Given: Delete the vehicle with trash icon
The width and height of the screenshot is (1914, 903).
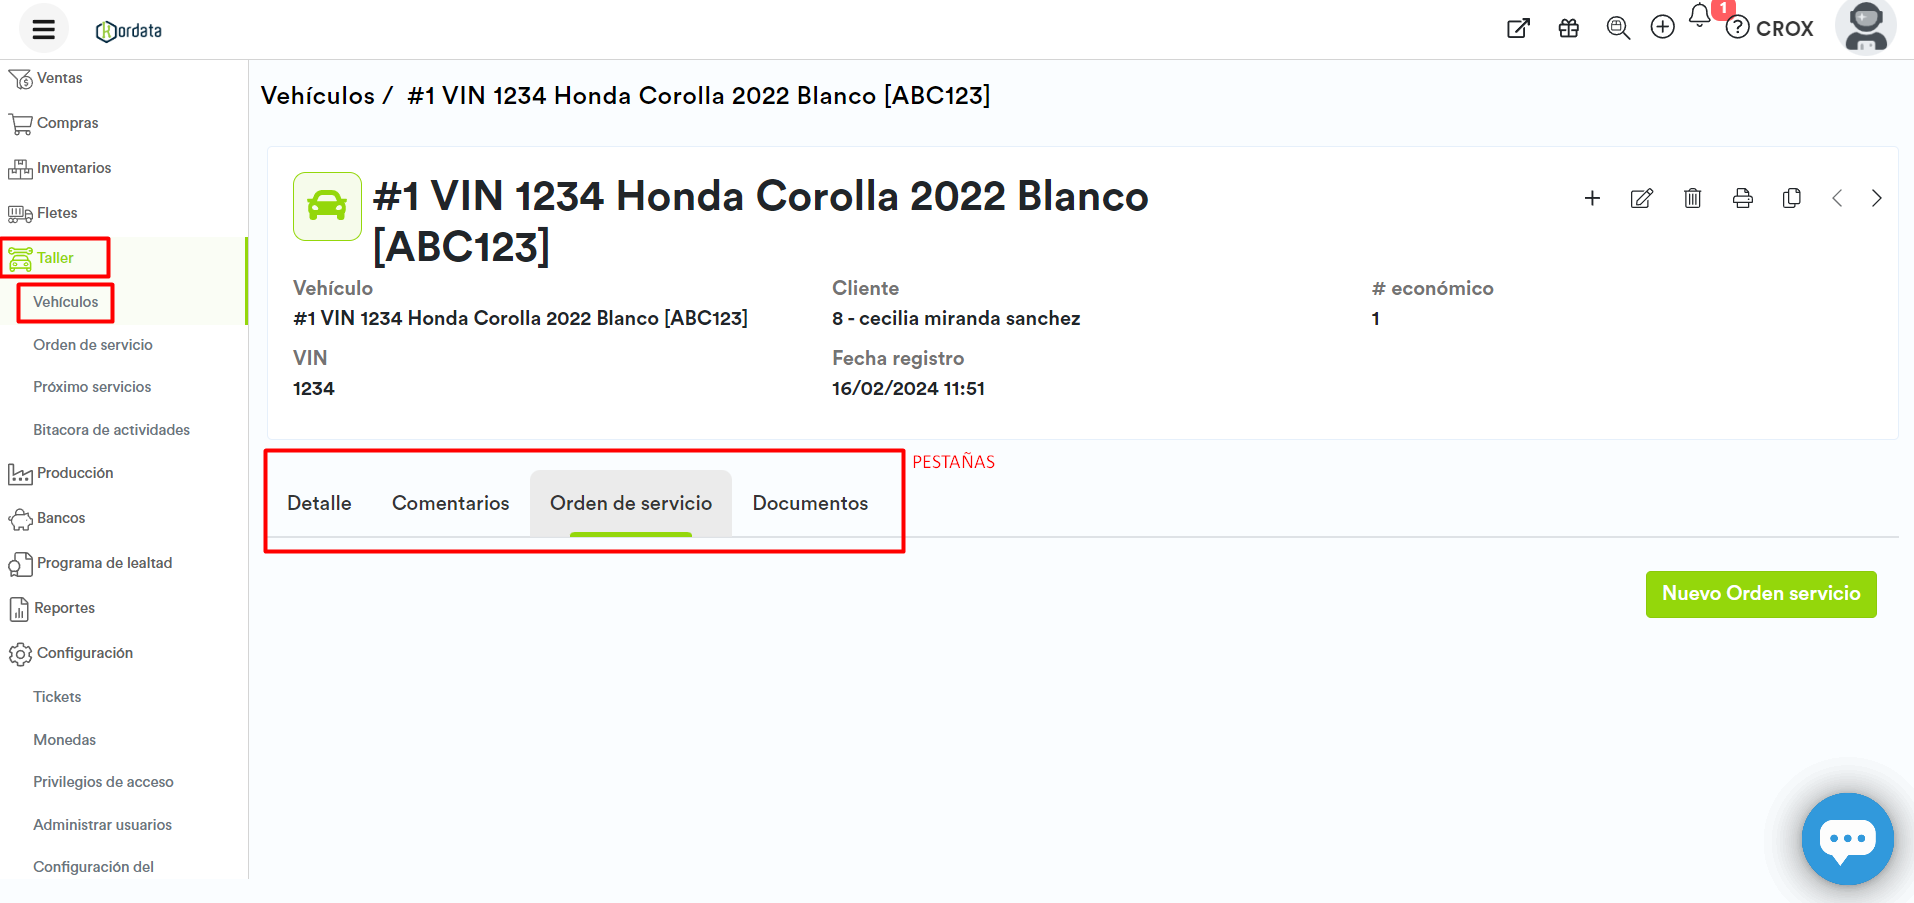Looking at the screenshot, I should (1692, 198).
